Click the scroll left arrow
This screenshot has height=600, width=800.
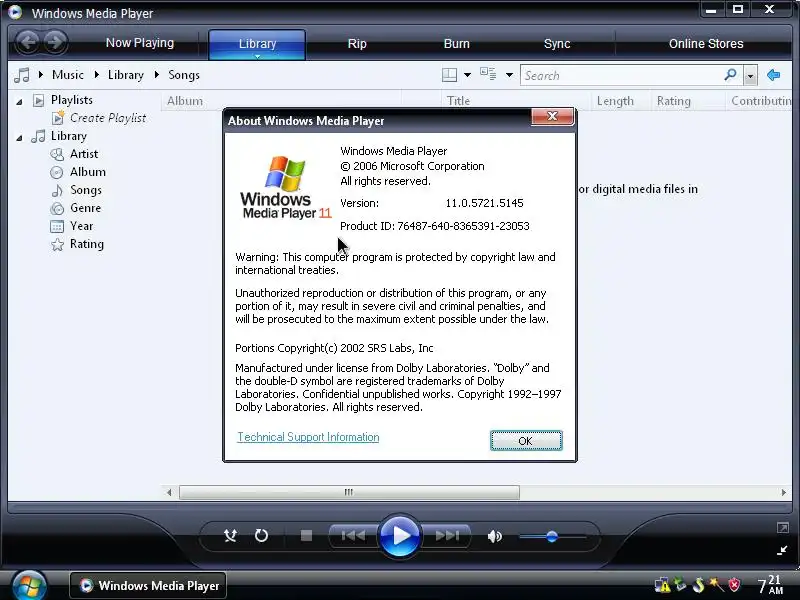169,492
